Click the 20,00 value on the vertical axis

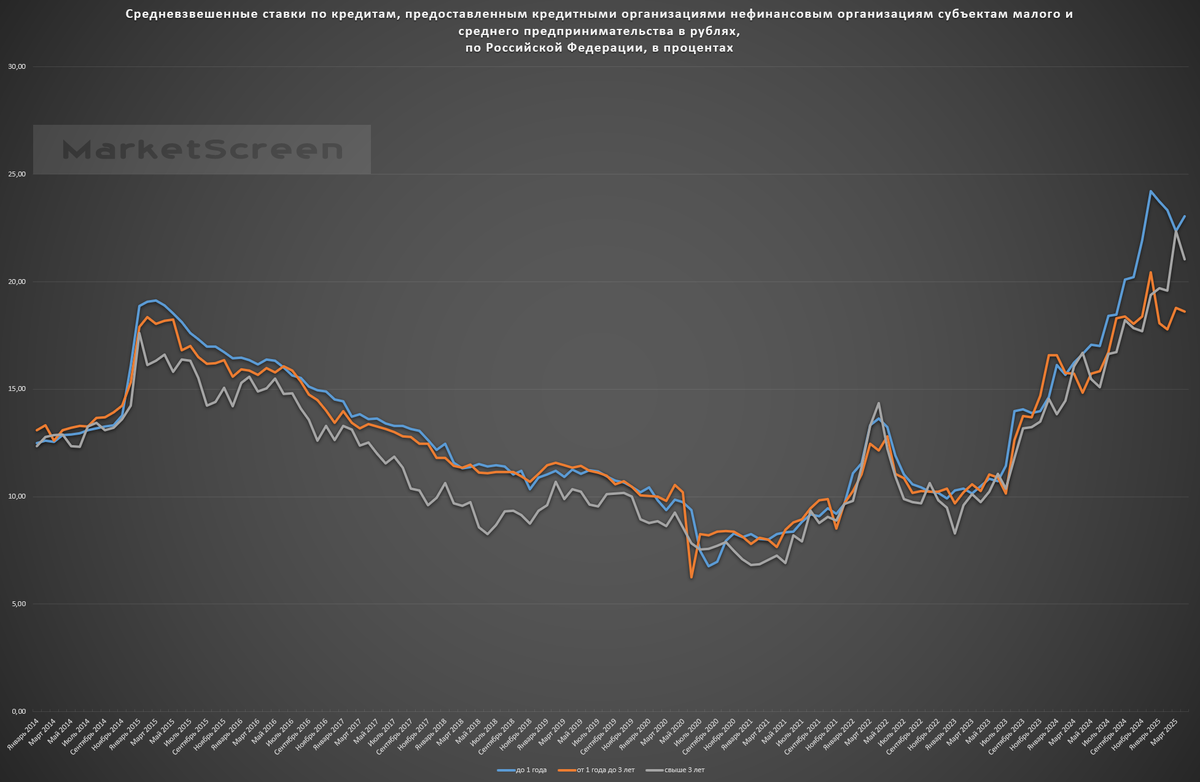pyautogui.click(x=17, y=282)
